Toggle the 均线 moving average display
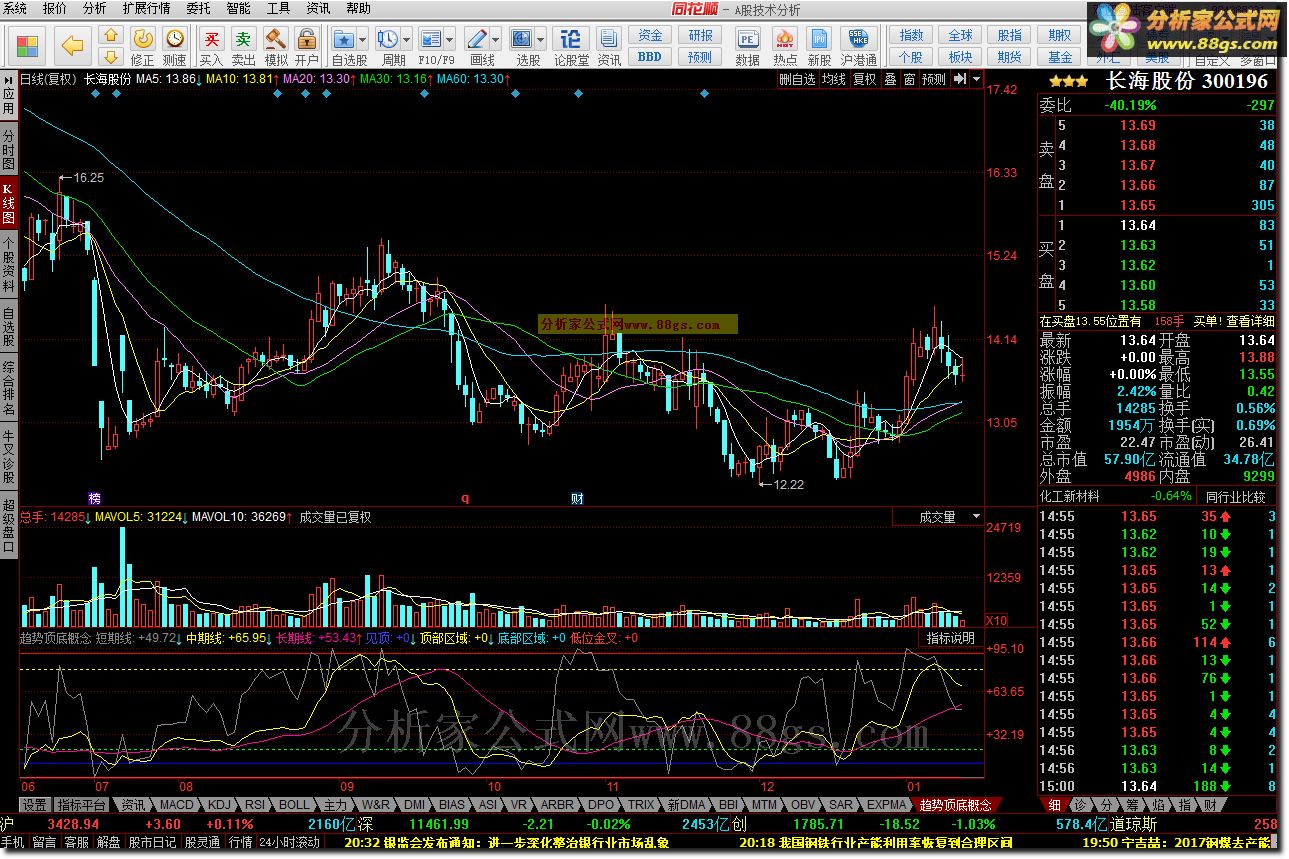 click(x=833, y=79)
